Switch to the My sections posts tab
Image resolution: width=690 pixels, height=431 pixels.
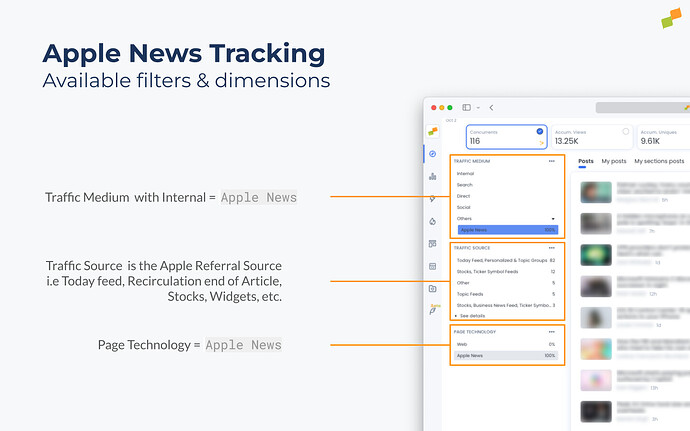(x=659, y=161)
